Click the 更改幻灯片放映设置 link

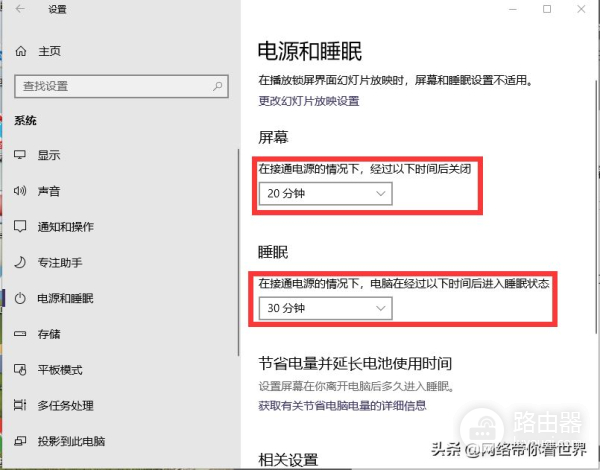309,101
